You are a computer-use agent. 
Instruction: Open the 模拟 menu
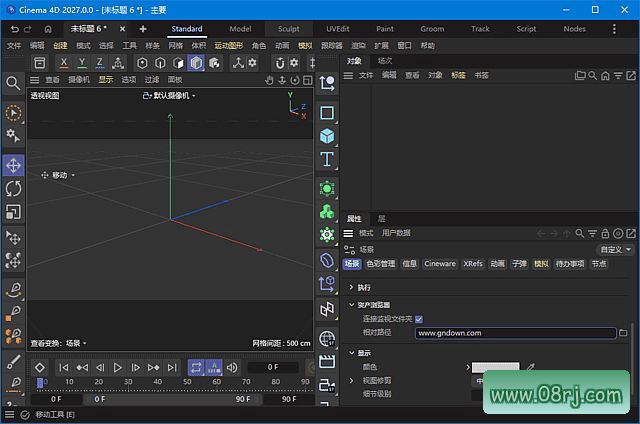(305, 45)
